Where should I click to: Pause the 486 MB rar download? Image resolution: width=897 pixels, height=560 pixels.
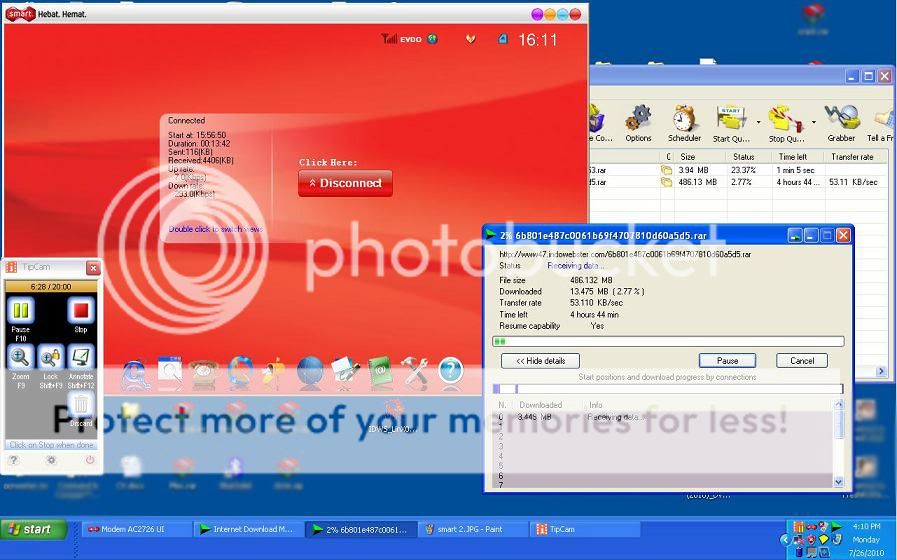(727, 361)
